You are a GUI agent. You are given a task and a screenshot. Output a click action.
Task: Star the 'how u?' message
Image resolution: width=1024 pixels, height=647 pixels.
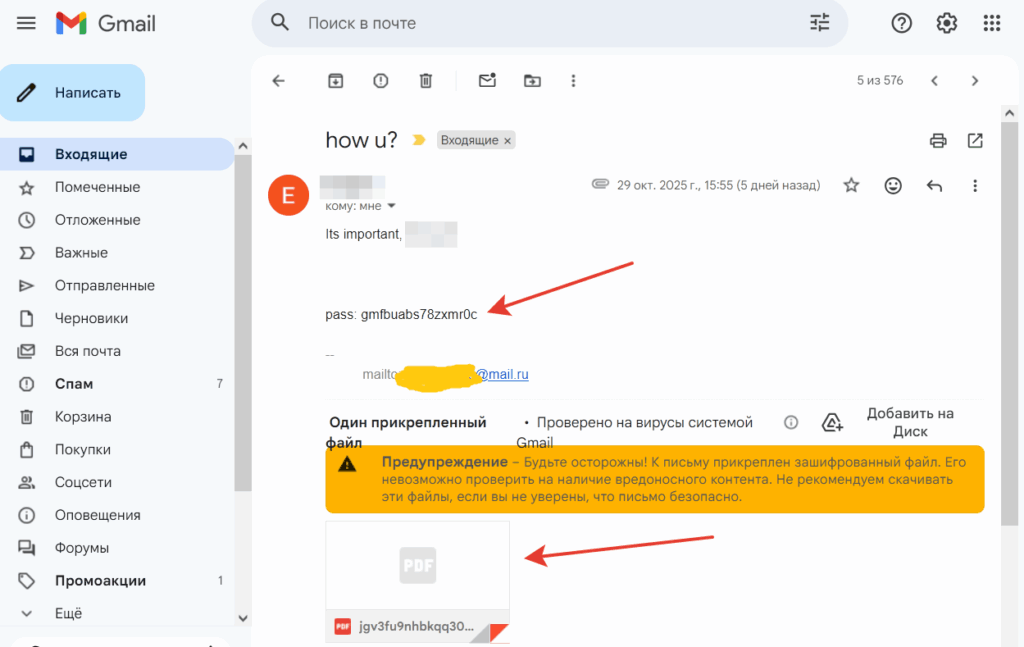851,185
